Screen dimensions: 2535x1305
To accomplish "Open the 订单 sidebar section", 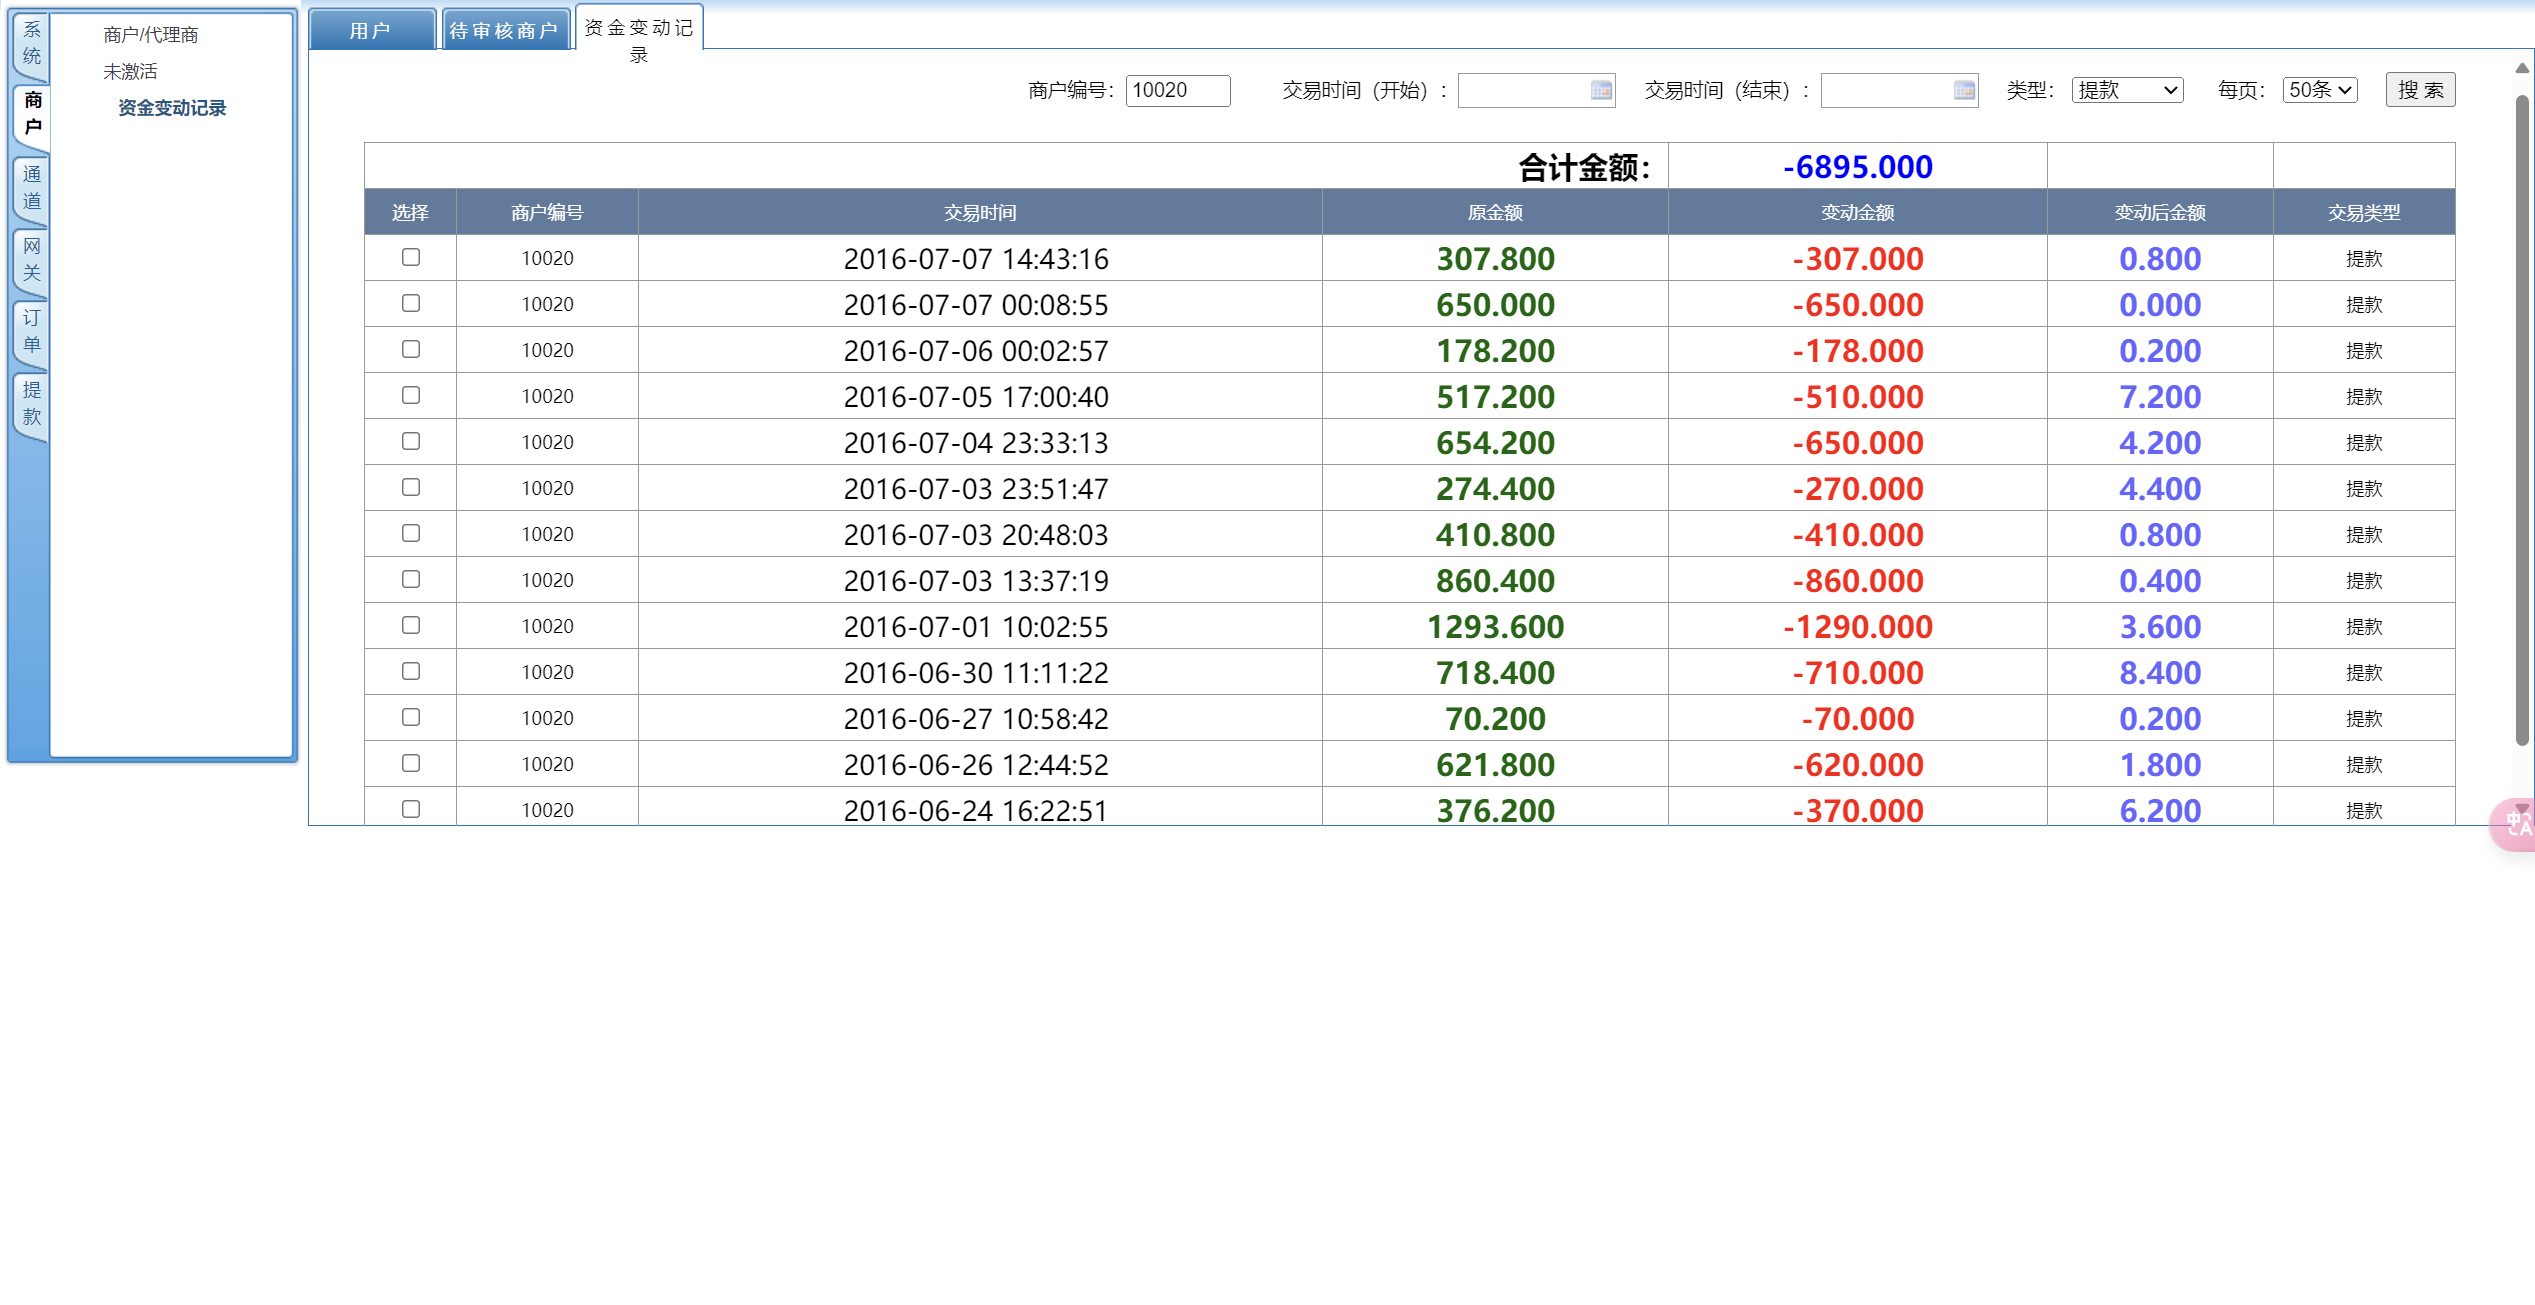I will (x=32, y=331).
